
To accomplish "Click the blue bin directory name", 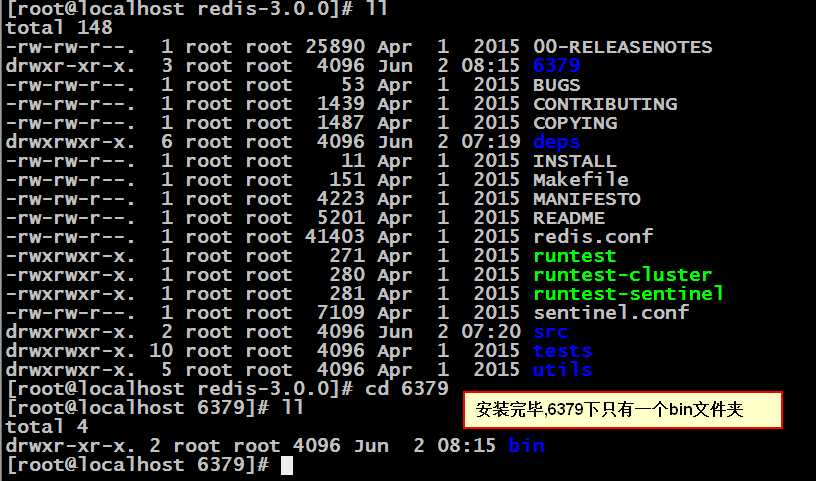I will 527,446.
